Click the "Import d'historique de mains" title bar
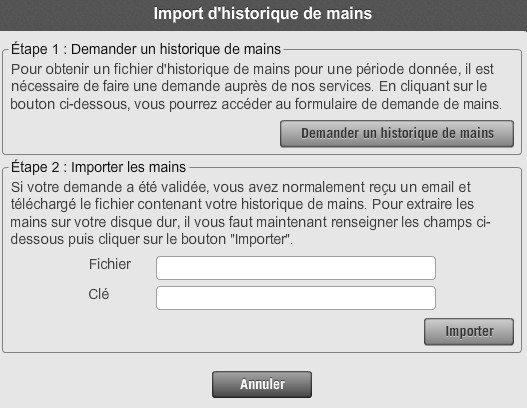The height and width of the screenshot is (408, 527). [x=264, y=15]
